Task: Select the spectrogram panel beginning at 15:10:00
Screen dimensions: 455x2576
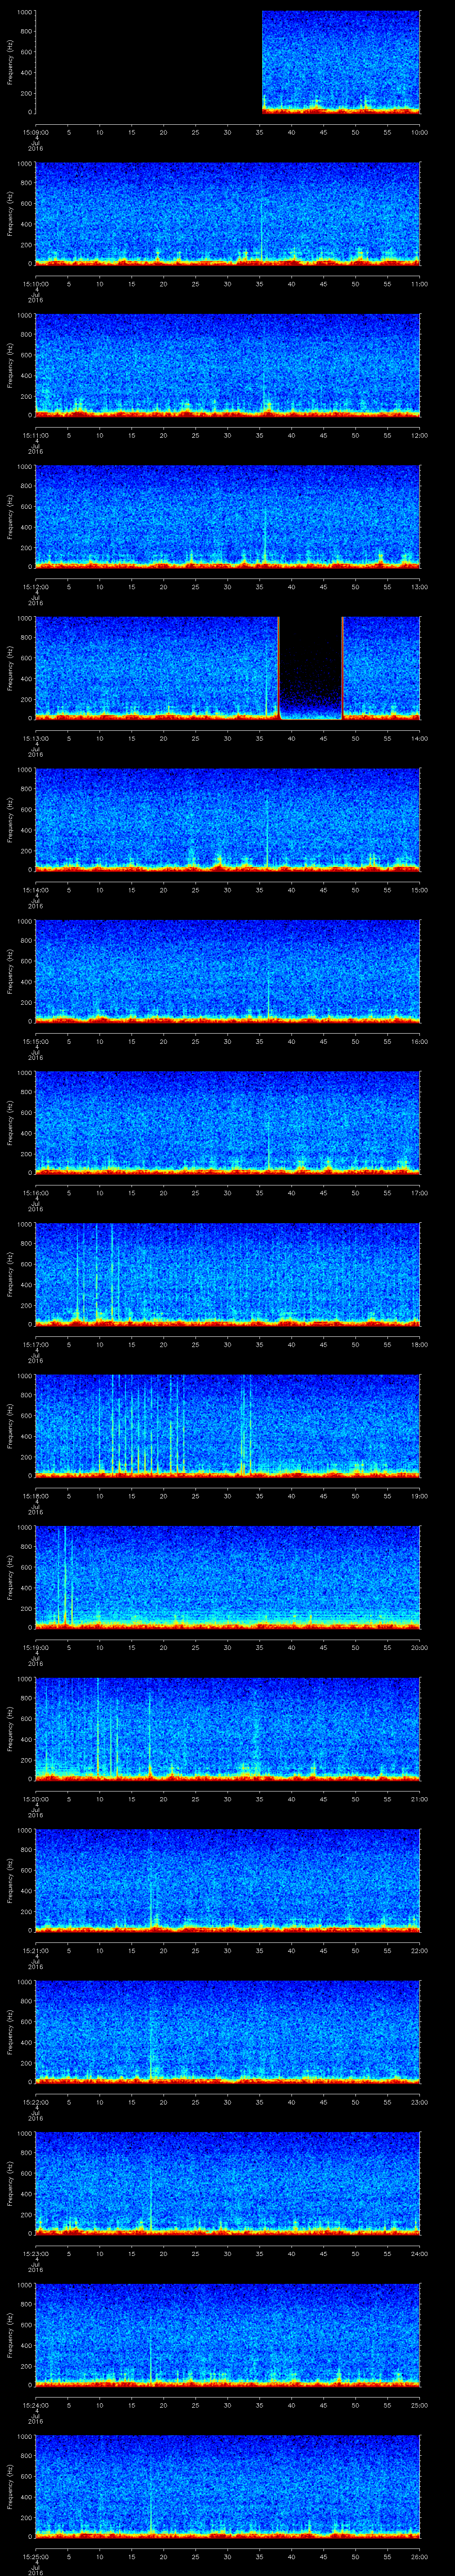Action: (x=228, y=213)
